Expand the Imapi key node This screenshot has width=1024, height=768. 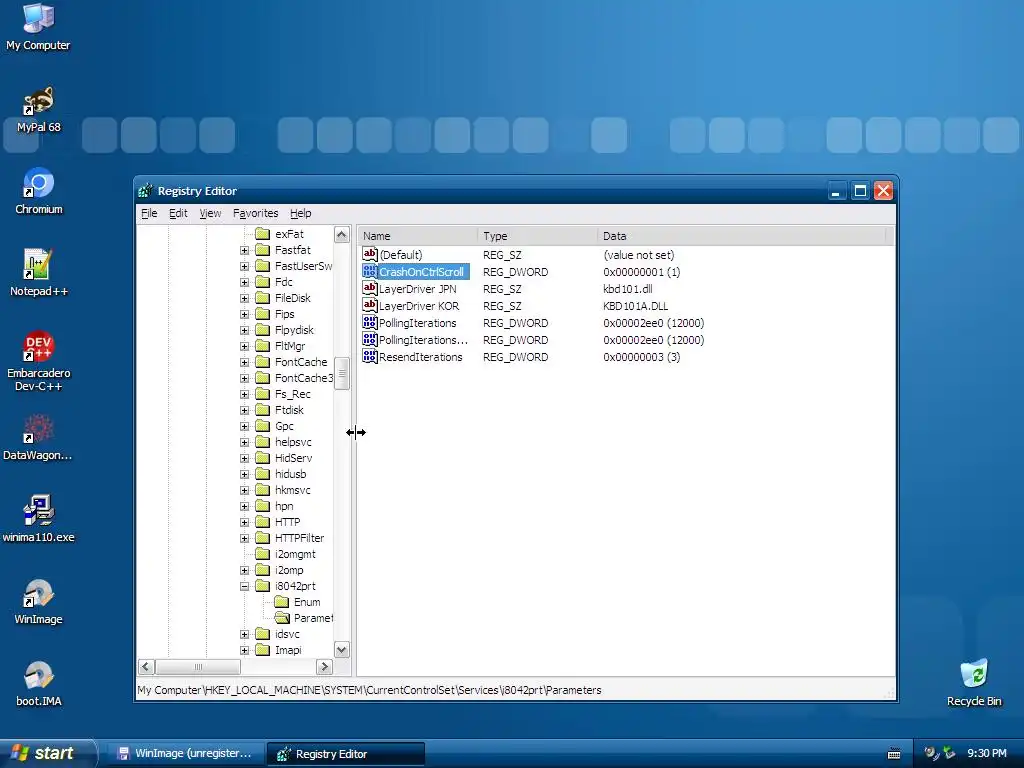pyautogui.click(x=244, y=650)
